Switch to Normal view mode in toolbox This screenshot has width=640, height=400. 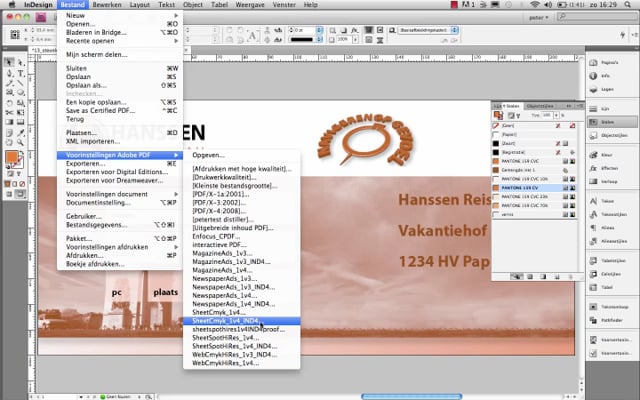(9, 194)
